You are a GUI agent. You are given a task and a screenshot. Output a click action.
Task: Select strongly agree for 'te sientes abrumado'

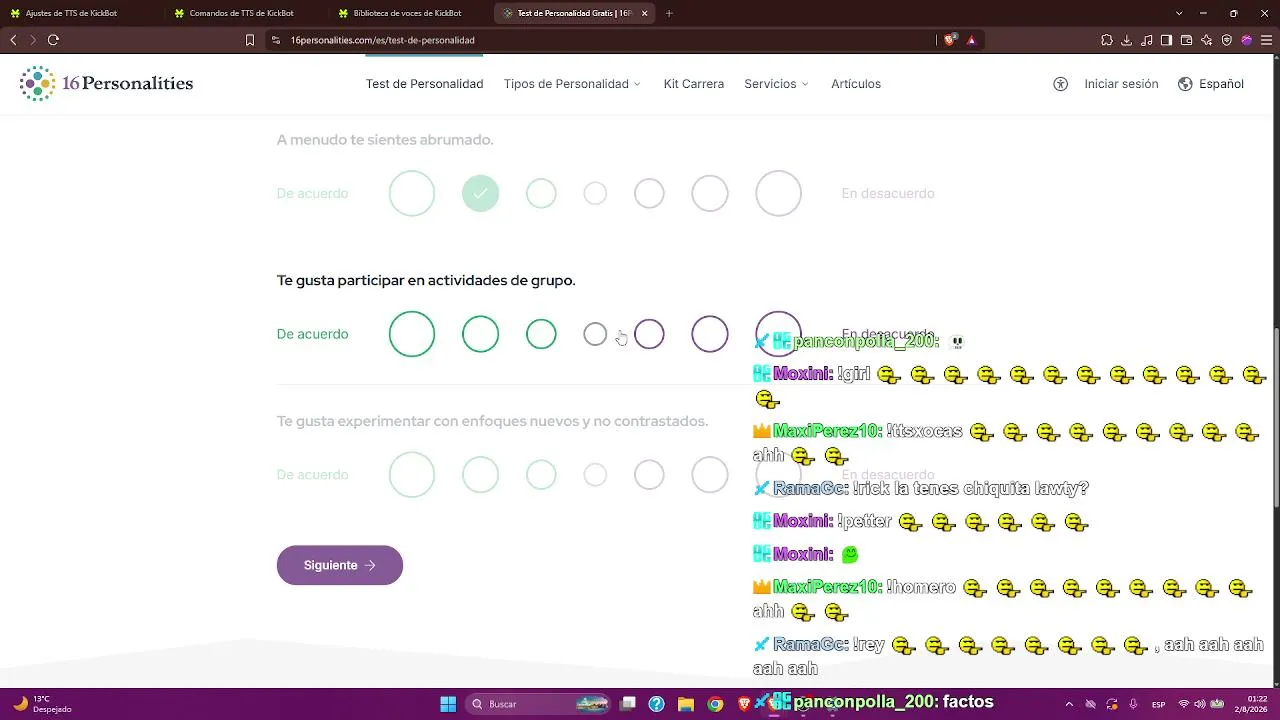[x=412, y=193]
